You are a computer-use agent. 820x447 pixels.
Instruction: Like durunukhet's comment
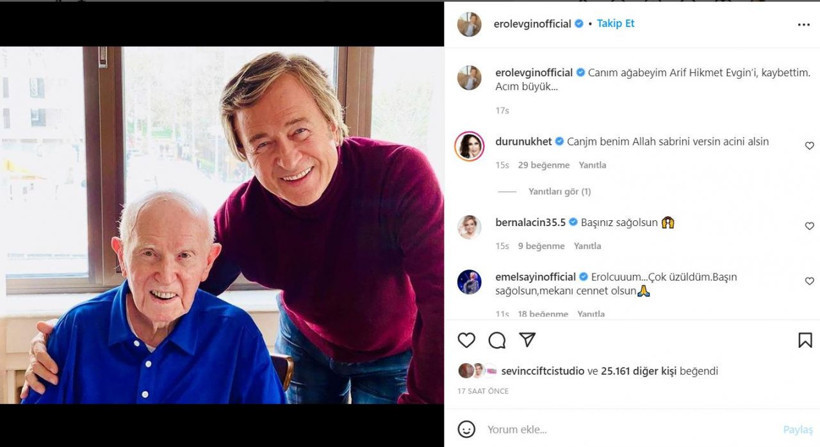[809, 146]
